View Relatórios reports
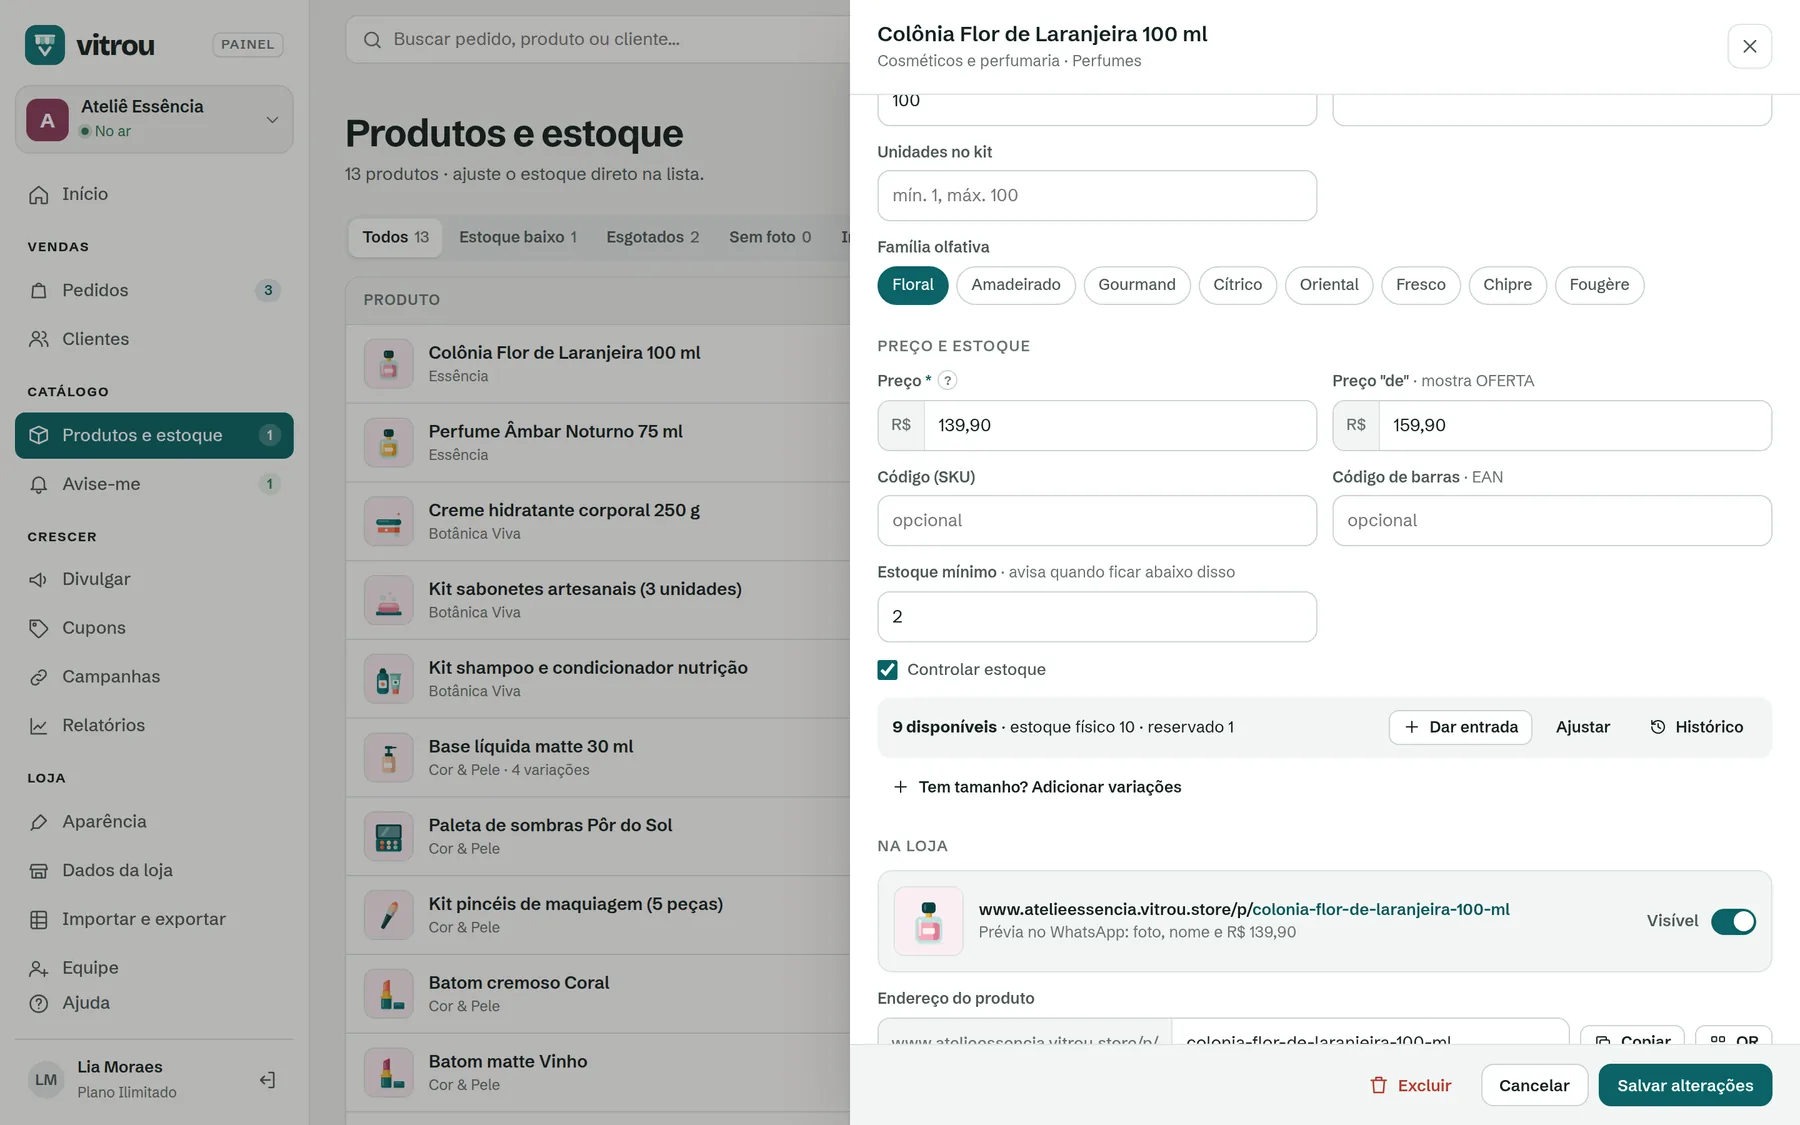The height and width of the screenshot is (1125, 1800). [x=154, y=725]
